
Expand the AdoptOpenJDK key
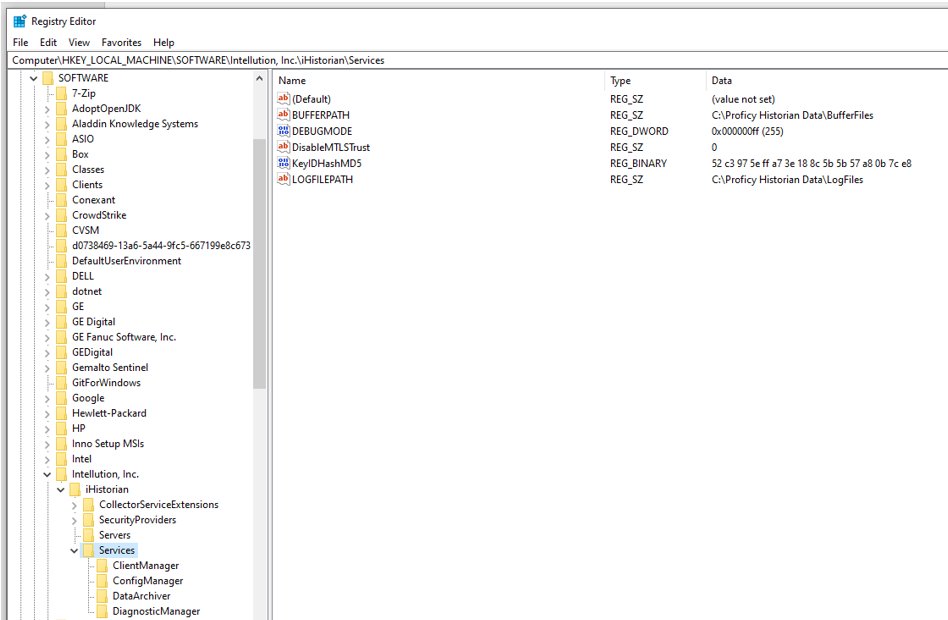[x=47, y=109]
